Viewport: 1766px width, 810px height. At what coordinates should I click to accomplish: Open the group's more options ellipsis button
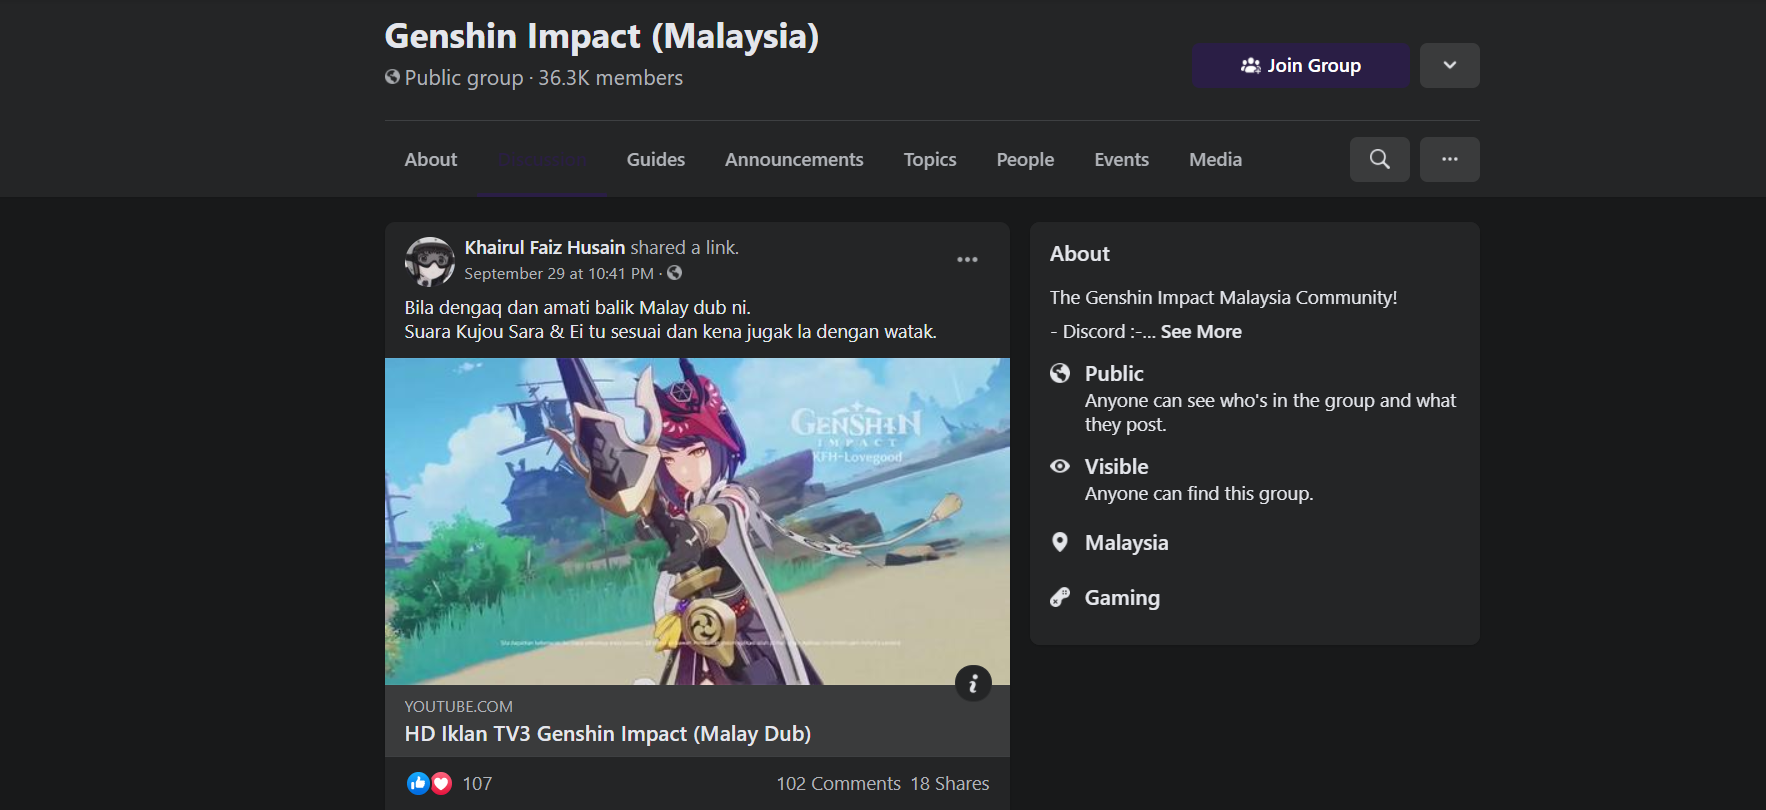point(1449,160)
